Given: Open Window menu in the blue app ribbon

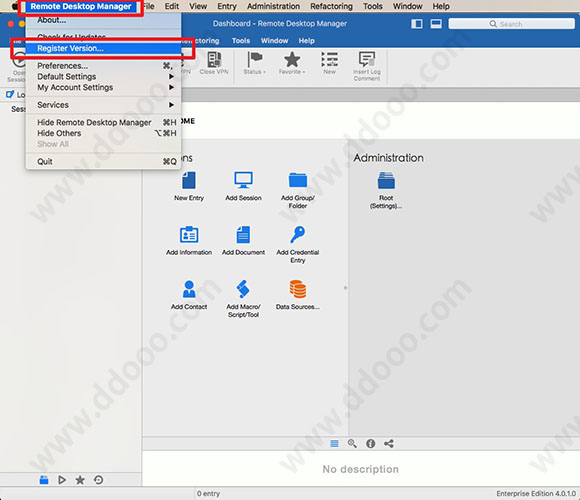Looking at the screenshot, I should point(274,41).
